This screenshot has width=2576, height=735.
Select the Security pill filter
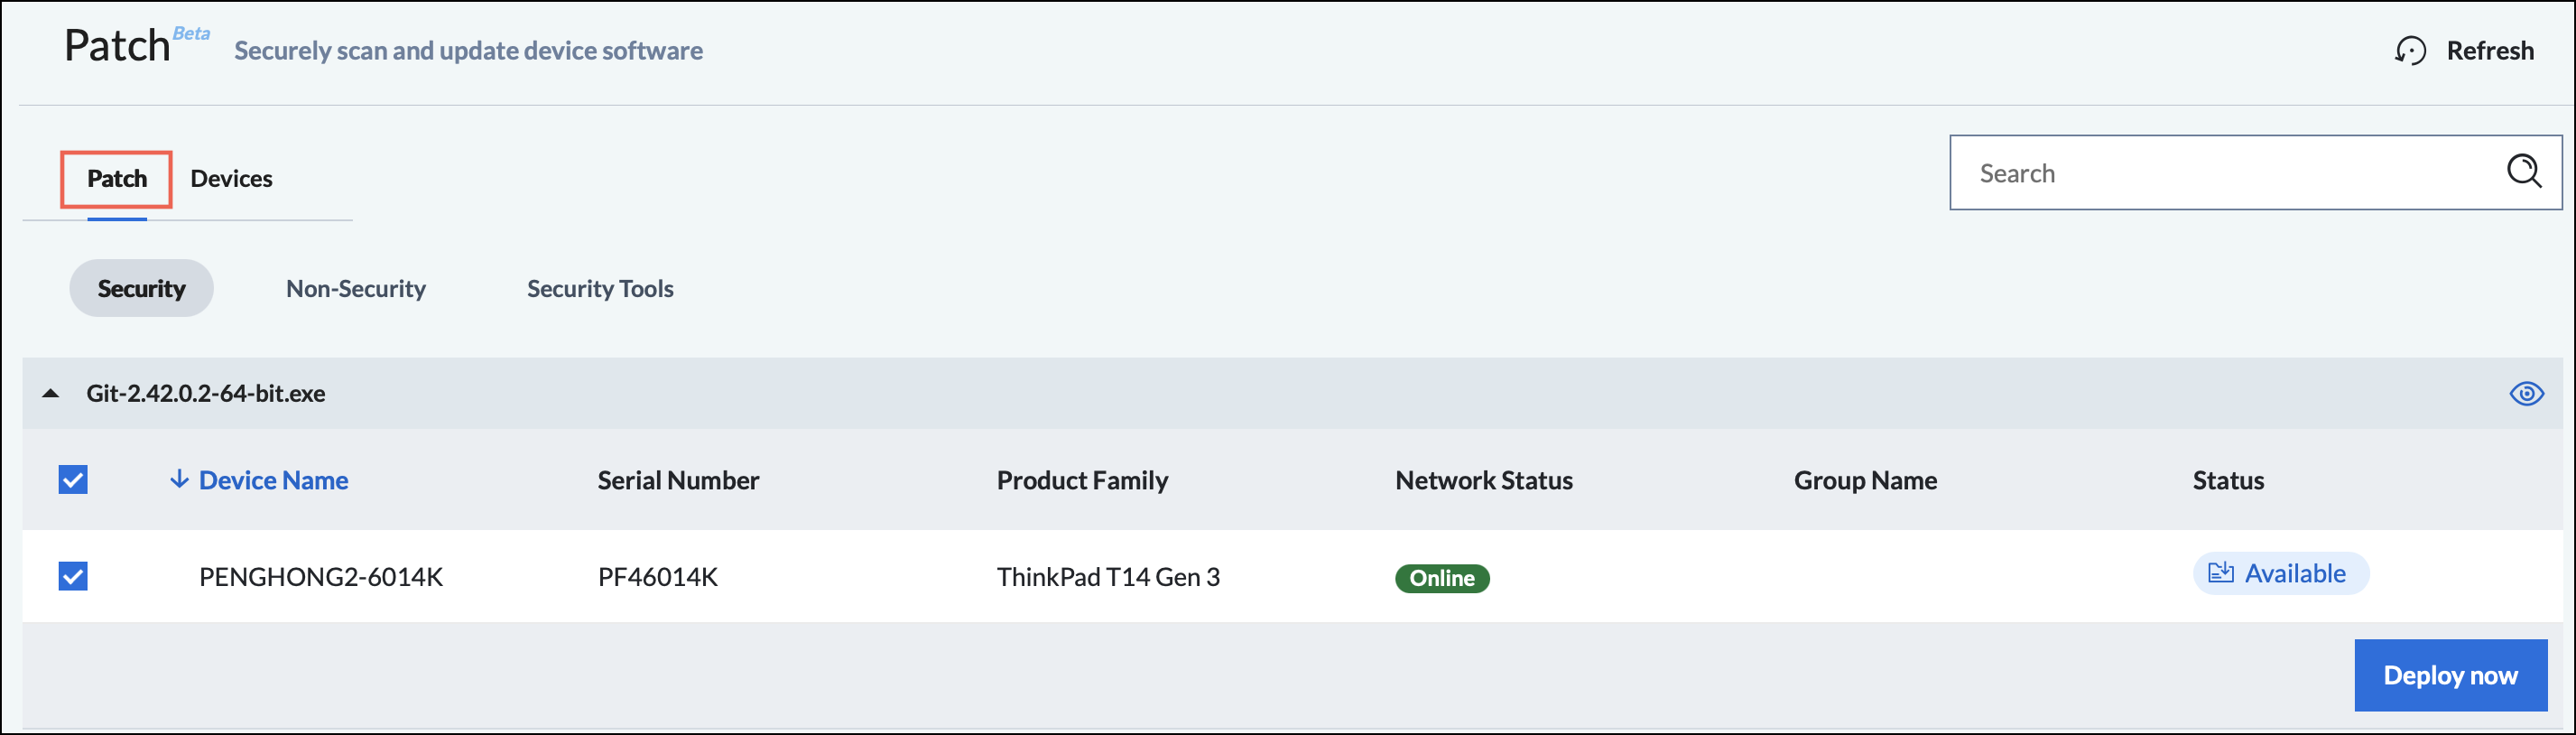tap(141, 288)
